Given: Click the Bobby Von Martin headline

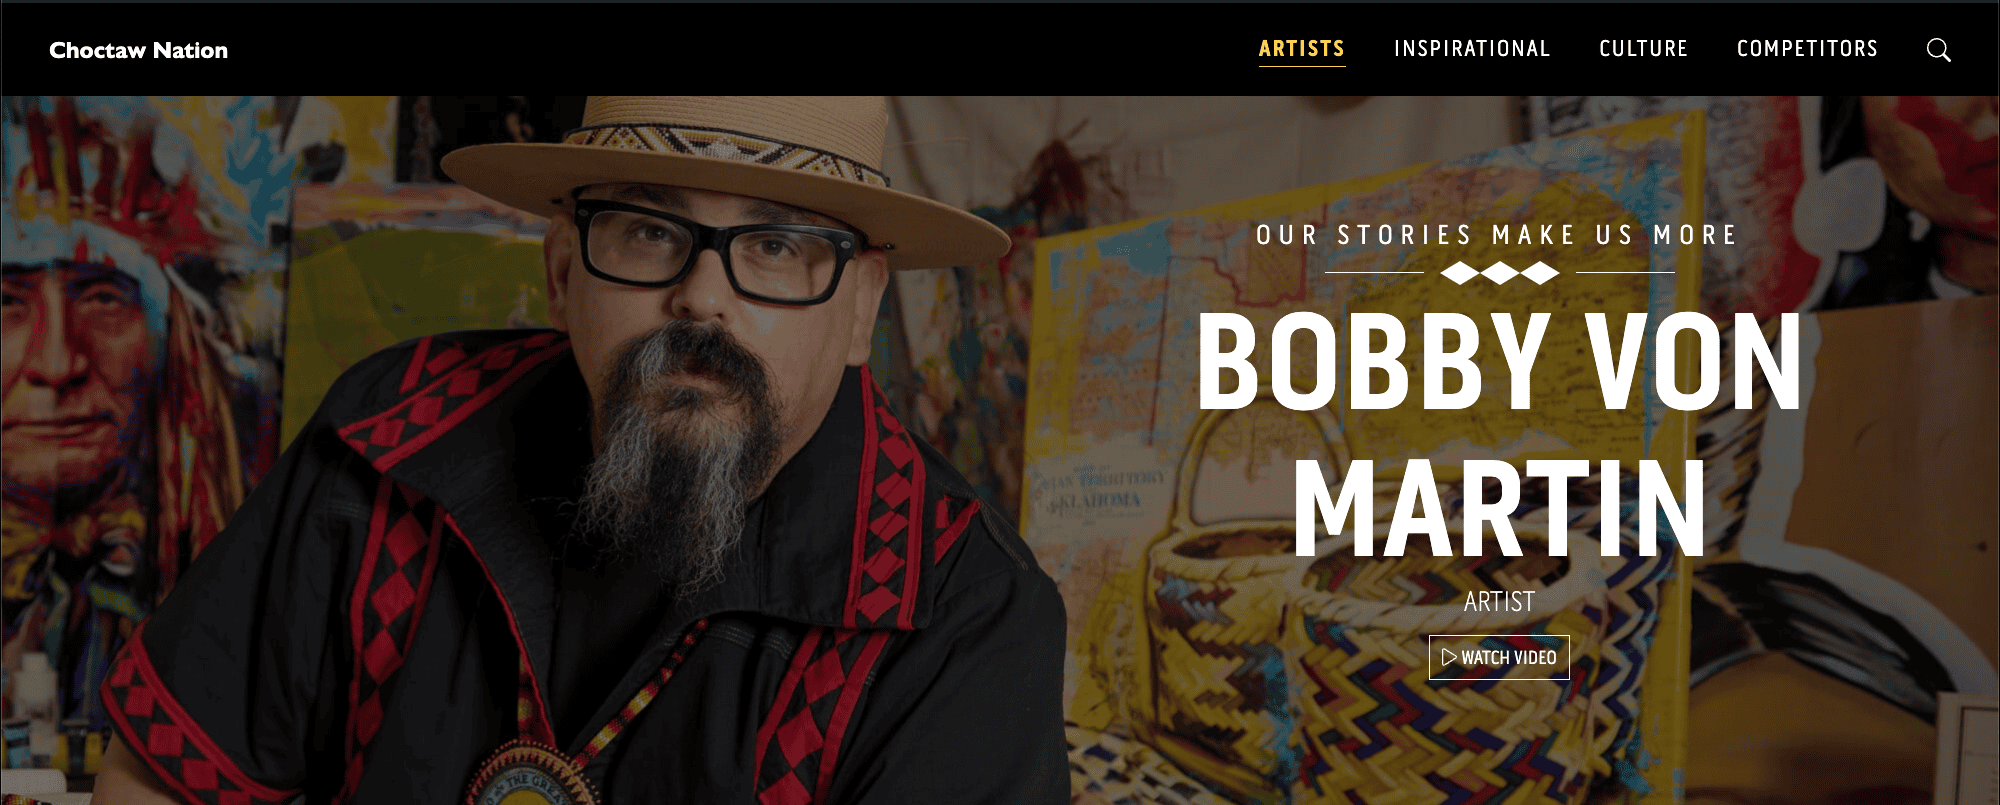Looking at the screenshot, I should [x=1500, y=434].
